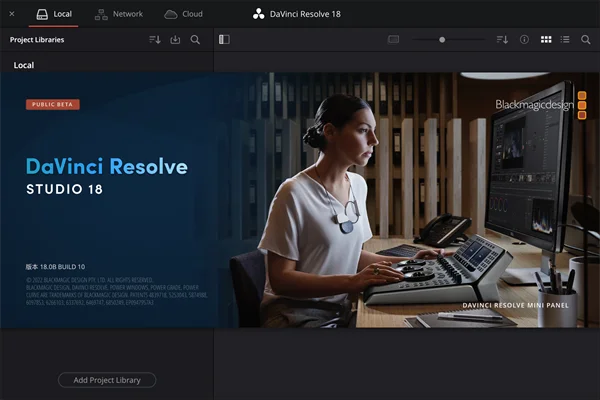Image resolution: width=600 pixels, height=400 pixels.
Task: Open the Network libraries tab
Action: point(119,14)
